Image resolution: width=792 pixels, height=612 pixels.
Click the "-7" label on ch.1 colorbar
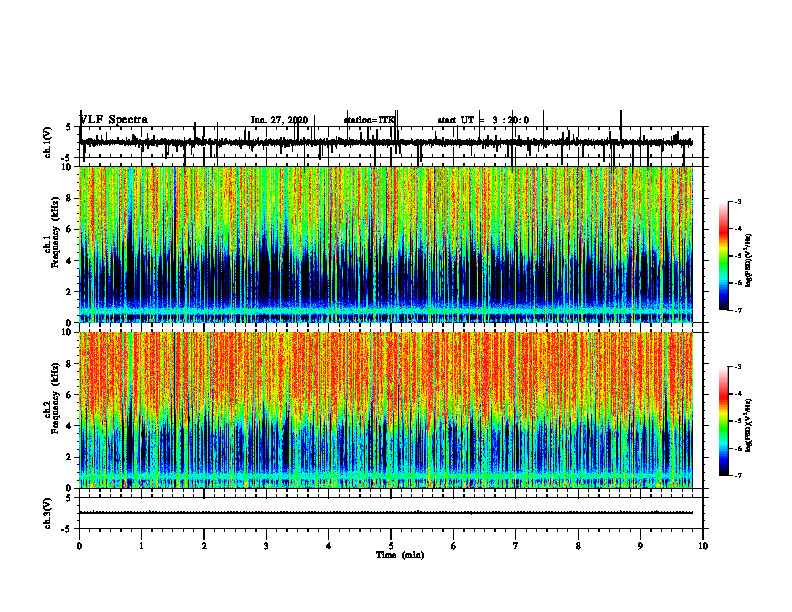pyautogui.click(x=738, y=310)
